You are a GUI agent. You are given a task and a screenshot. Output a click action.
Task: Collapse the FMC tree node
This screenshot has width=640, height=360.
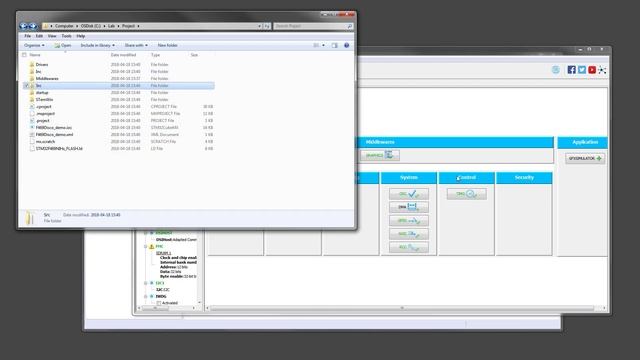click(146, 247)
